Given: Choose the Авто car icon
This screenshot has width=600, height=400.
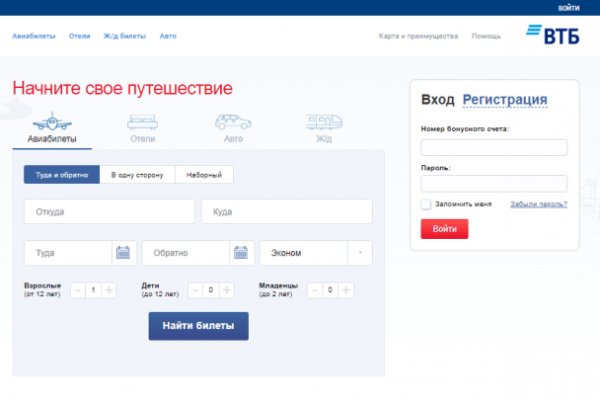Looking at the screenshot, I should (233, 123).
